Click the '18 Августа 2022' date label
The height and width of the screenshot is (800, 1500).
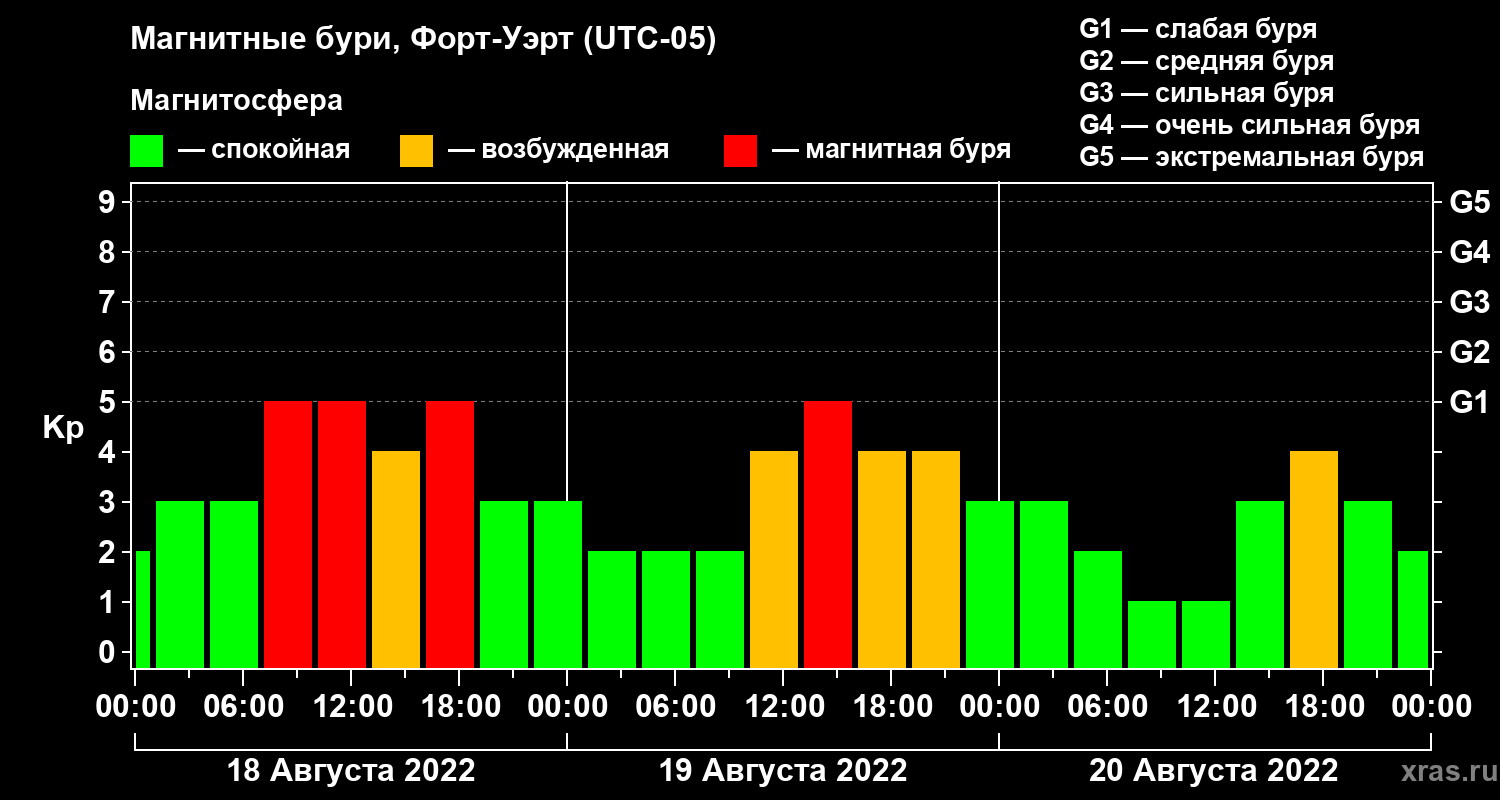pyautogui.click(x=351, y=771)
